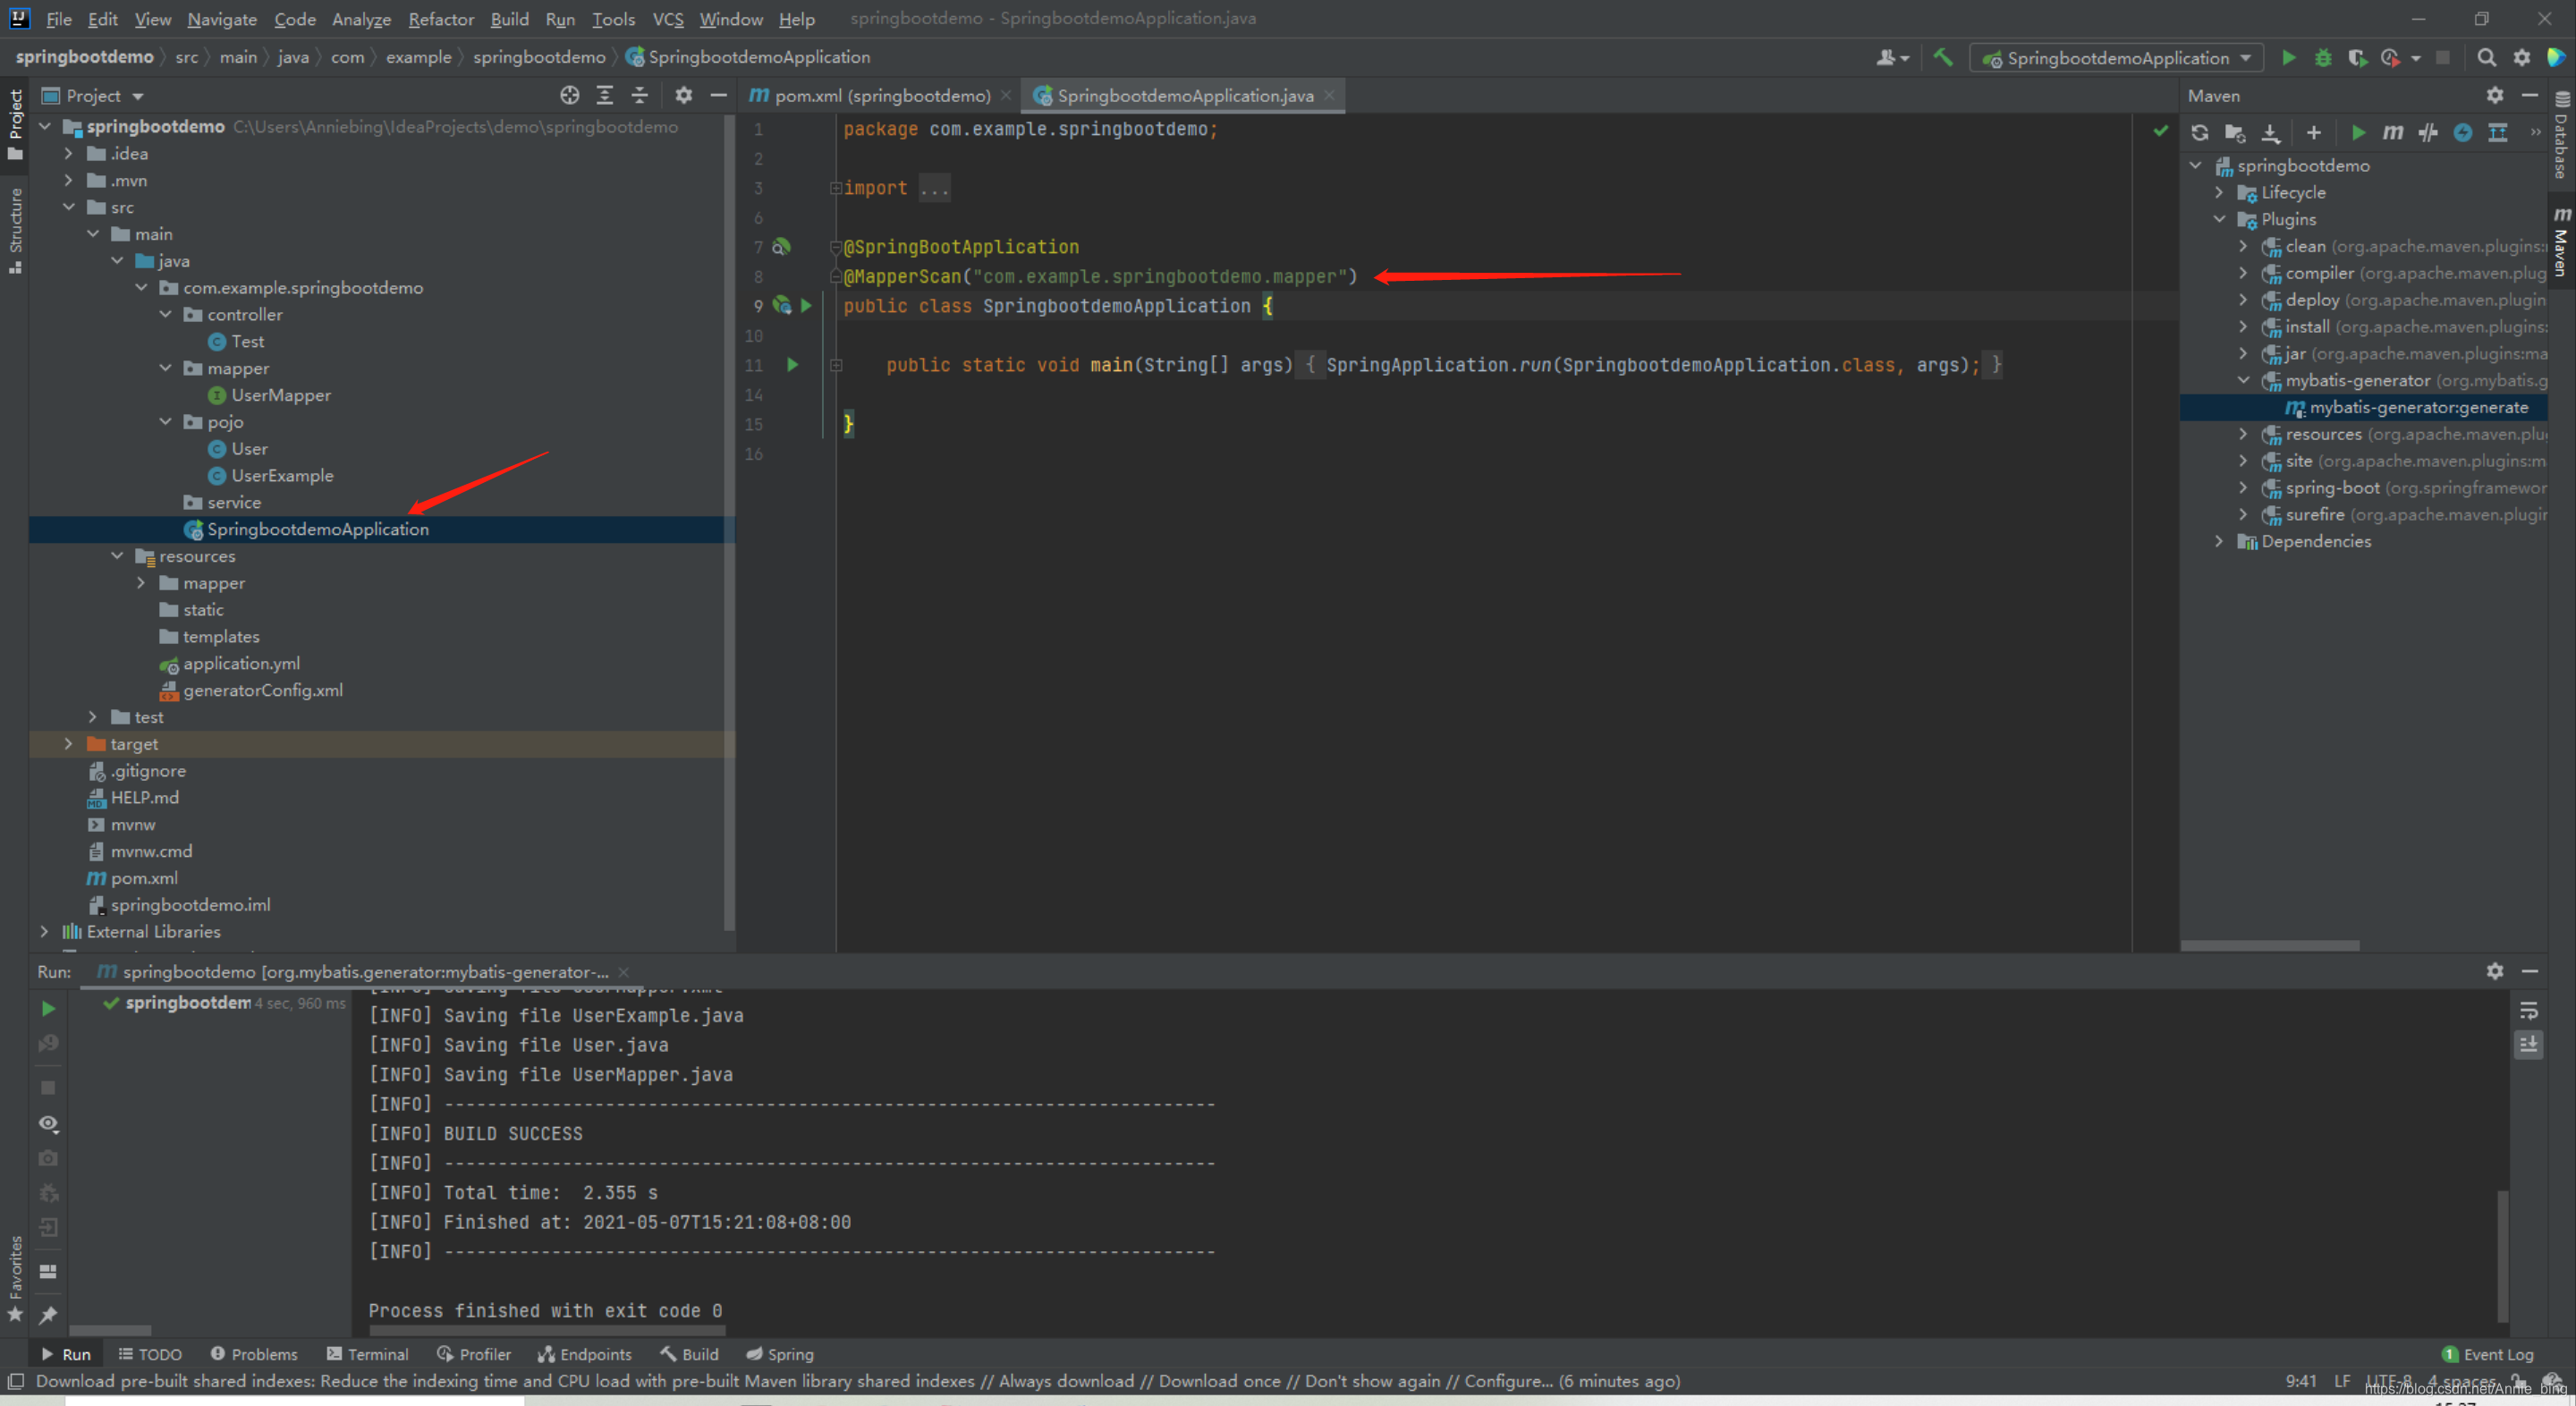This screenshot has width=2576, height=1406.
Task: Select application.yml in resources folder
Action: (241, 663)
